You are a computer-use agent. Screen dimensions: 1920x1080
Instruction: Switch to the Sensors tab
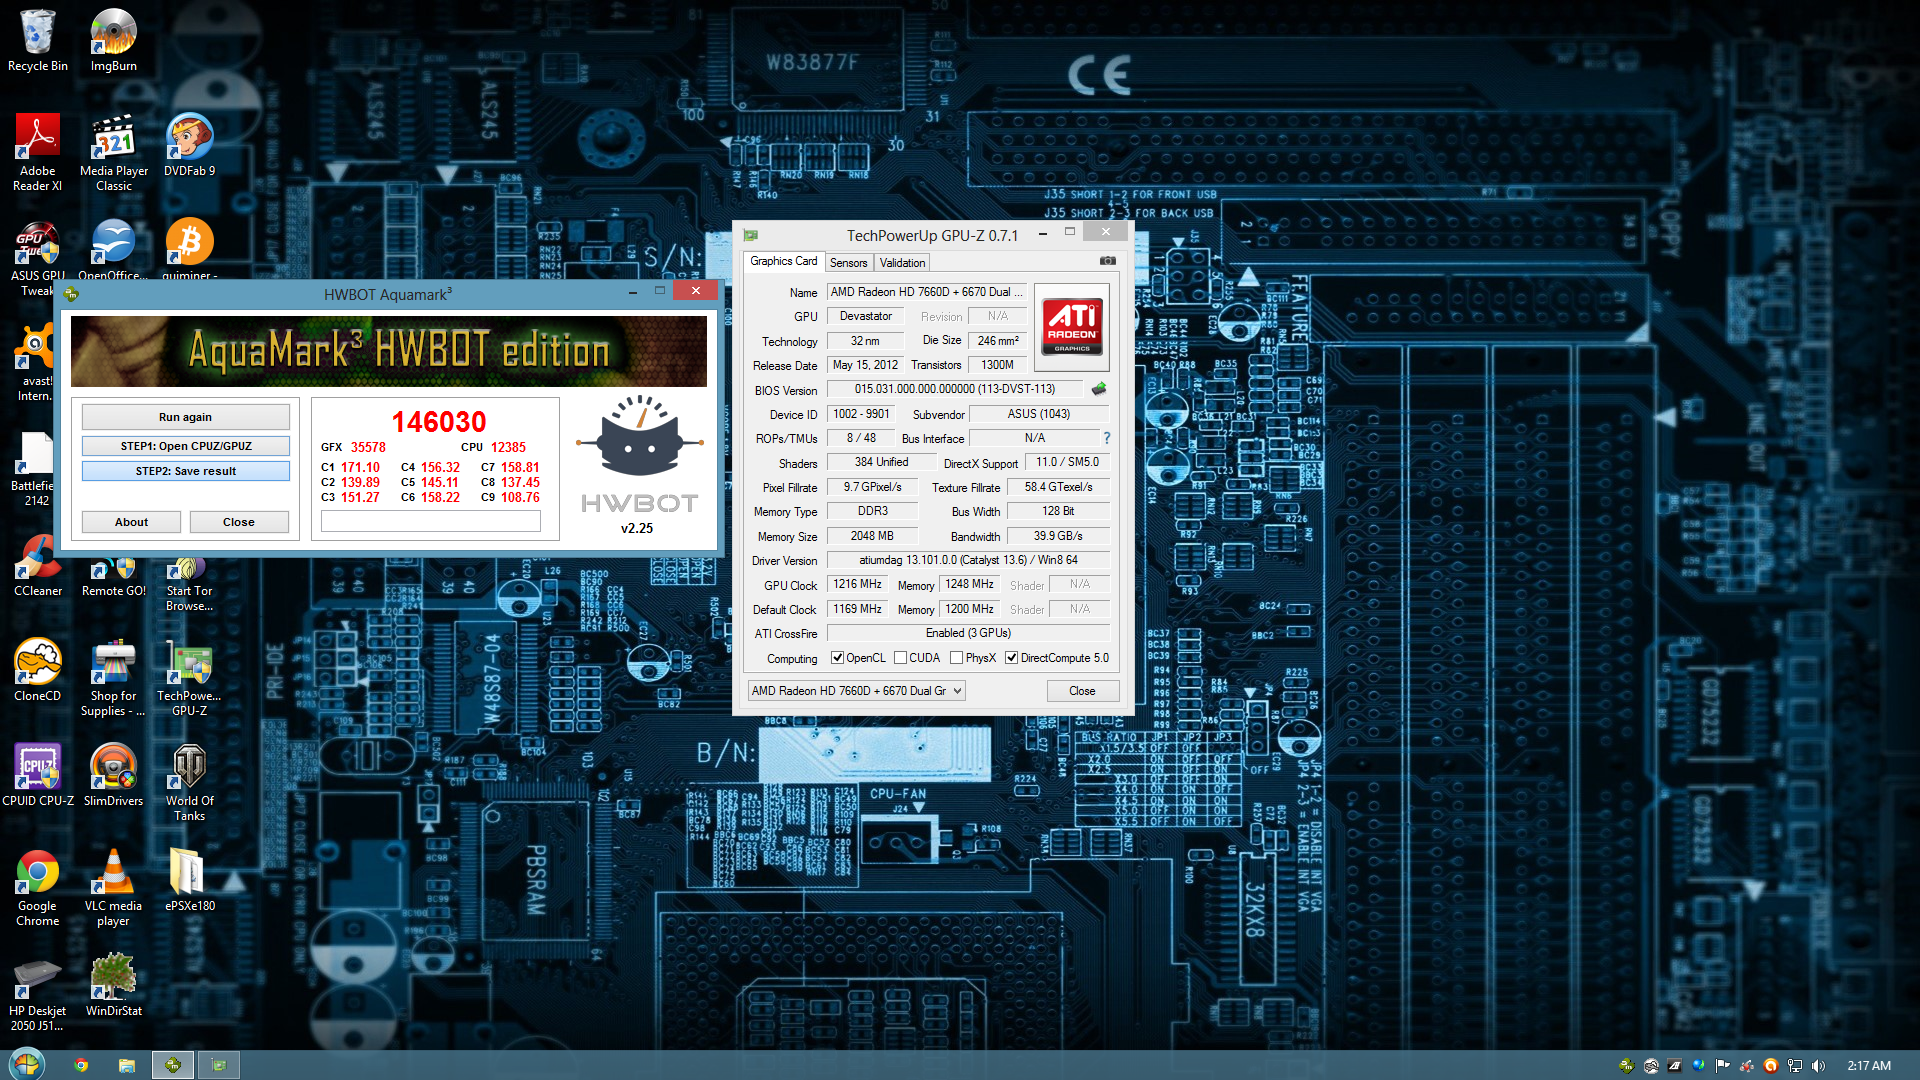click(x=848, y=263)
